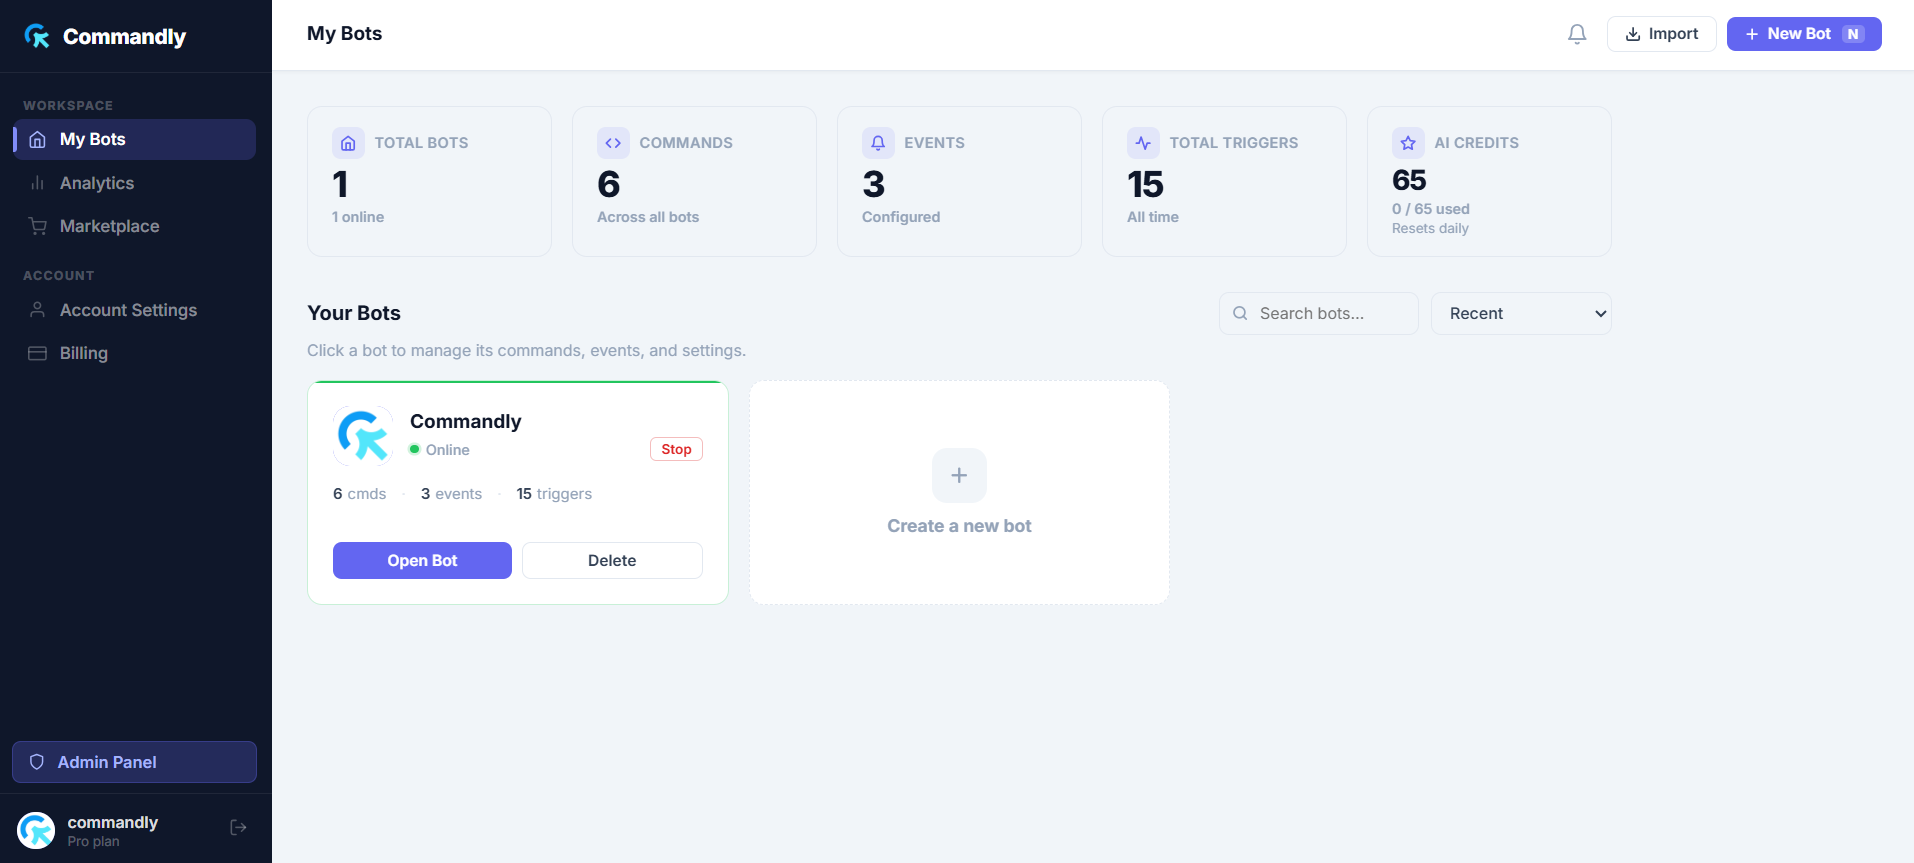The height and width of the screenshot is (863, 1914).
Task: Click the Events bell icon
Action: click(x=878, y=143)
